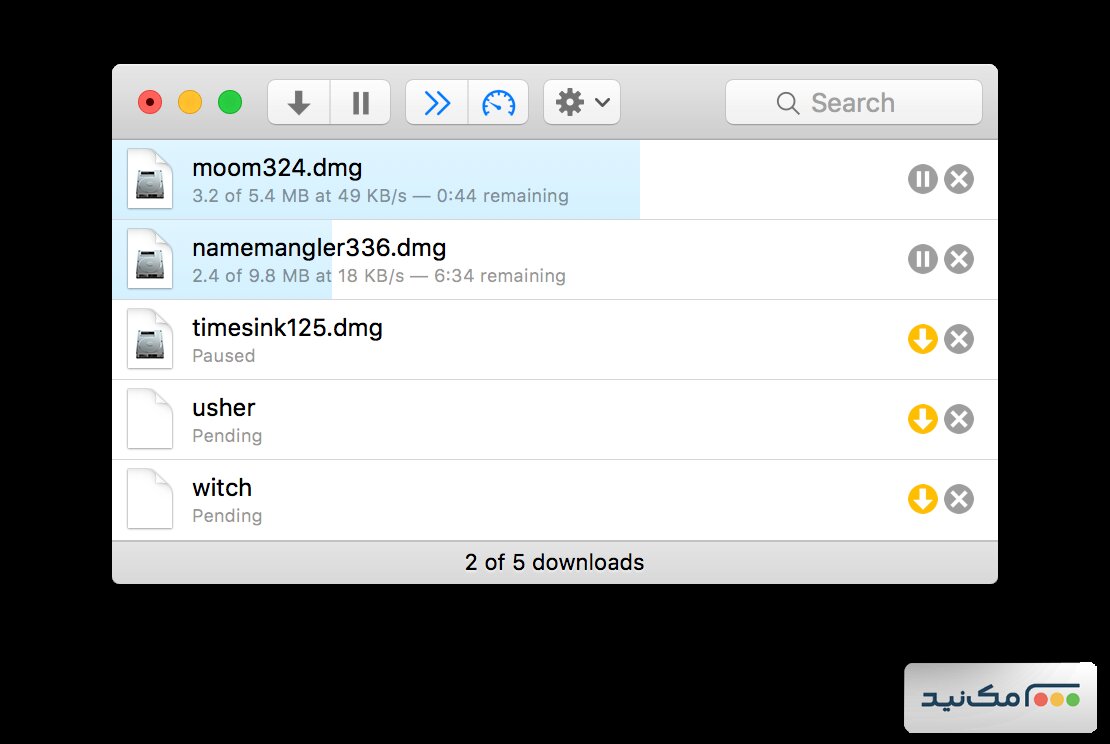Viewport: 1110px width, 744px height.
Task: Cancel the pending usher download
Action: (x=959, y=420)
